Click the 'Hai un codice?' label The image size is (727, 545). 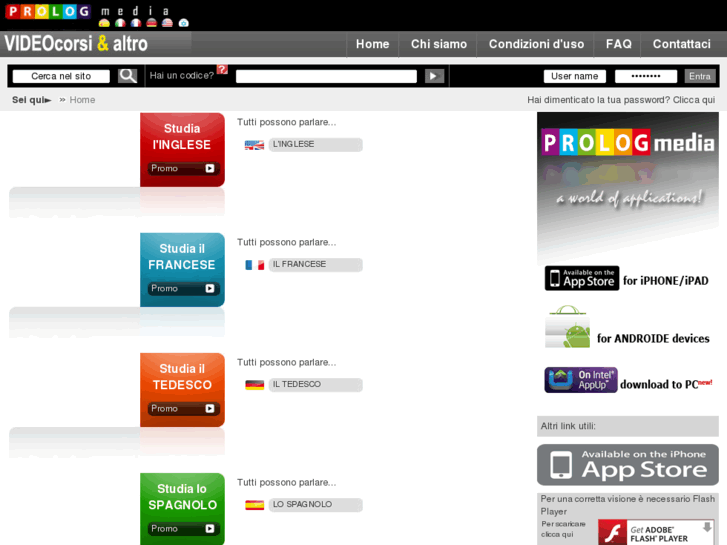point(182,76)
